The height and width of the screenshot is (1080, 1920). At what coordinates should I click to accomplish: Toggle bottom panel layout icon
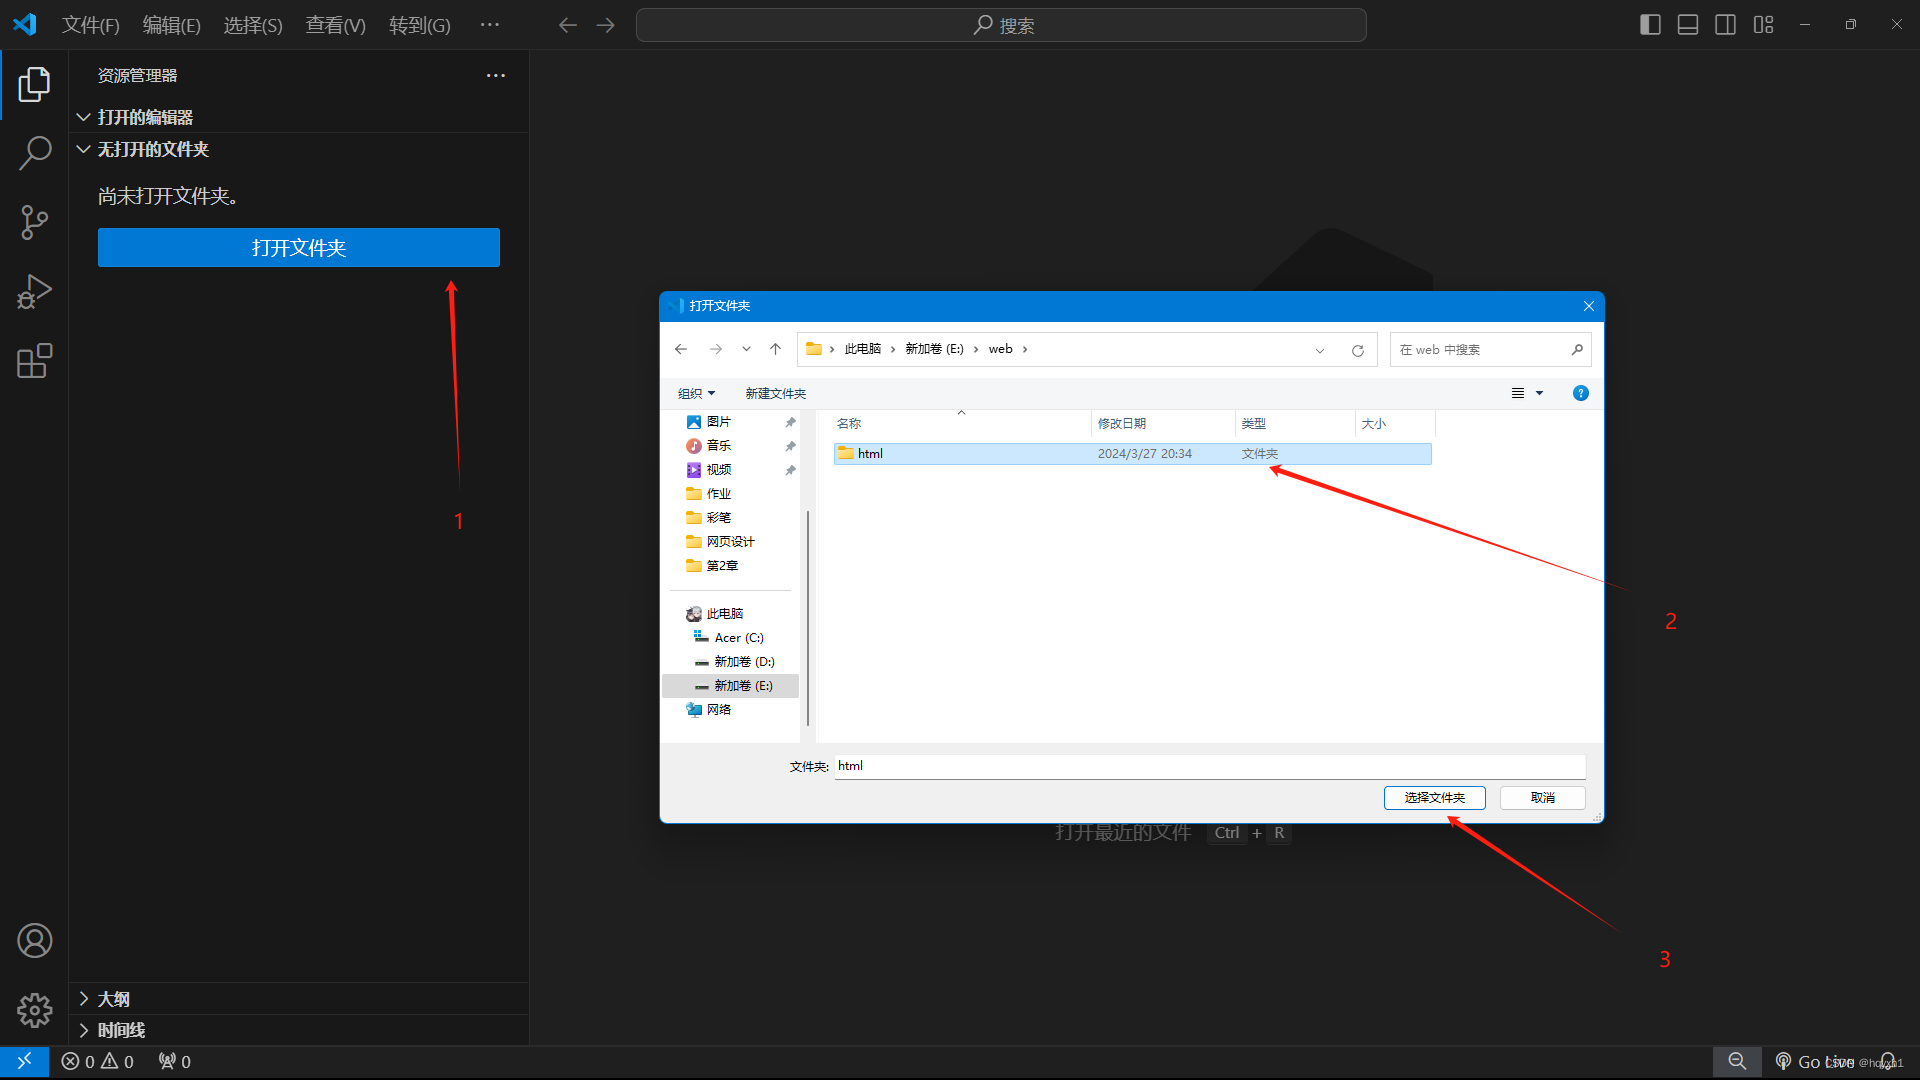click(x=1688, y=25)
